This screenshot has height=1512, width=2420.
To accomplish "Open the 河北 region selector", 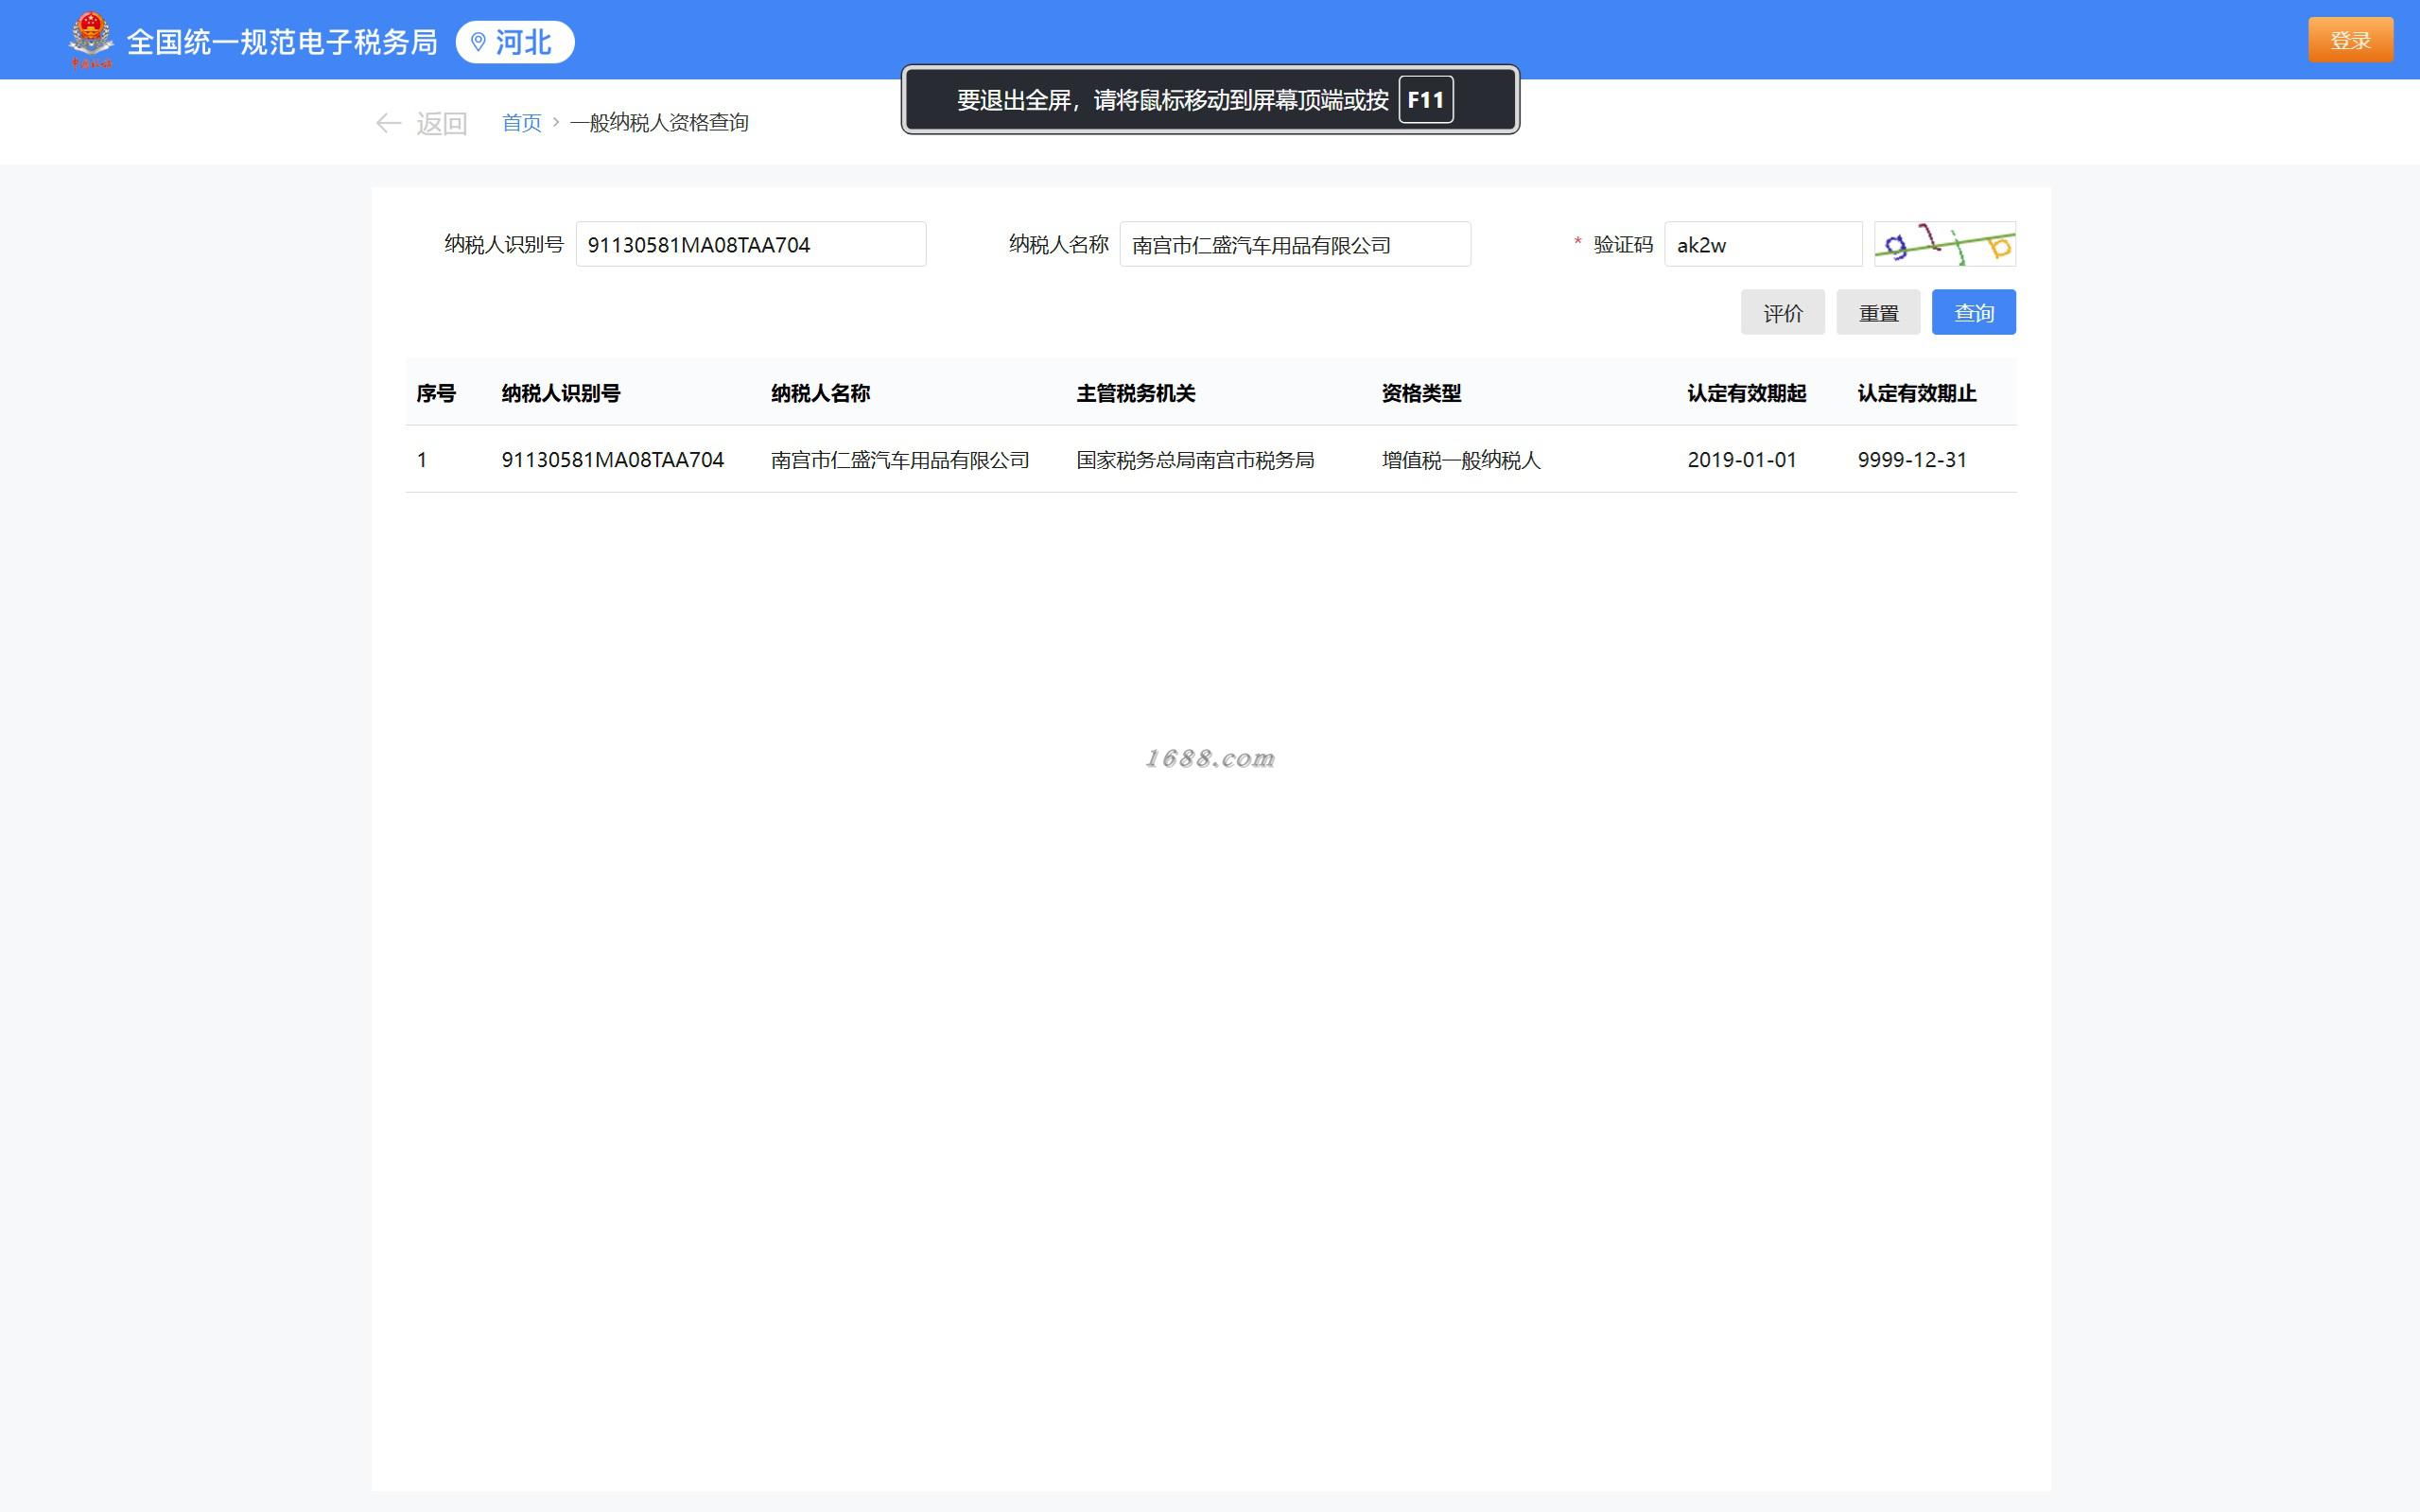I will coord(522,42).
